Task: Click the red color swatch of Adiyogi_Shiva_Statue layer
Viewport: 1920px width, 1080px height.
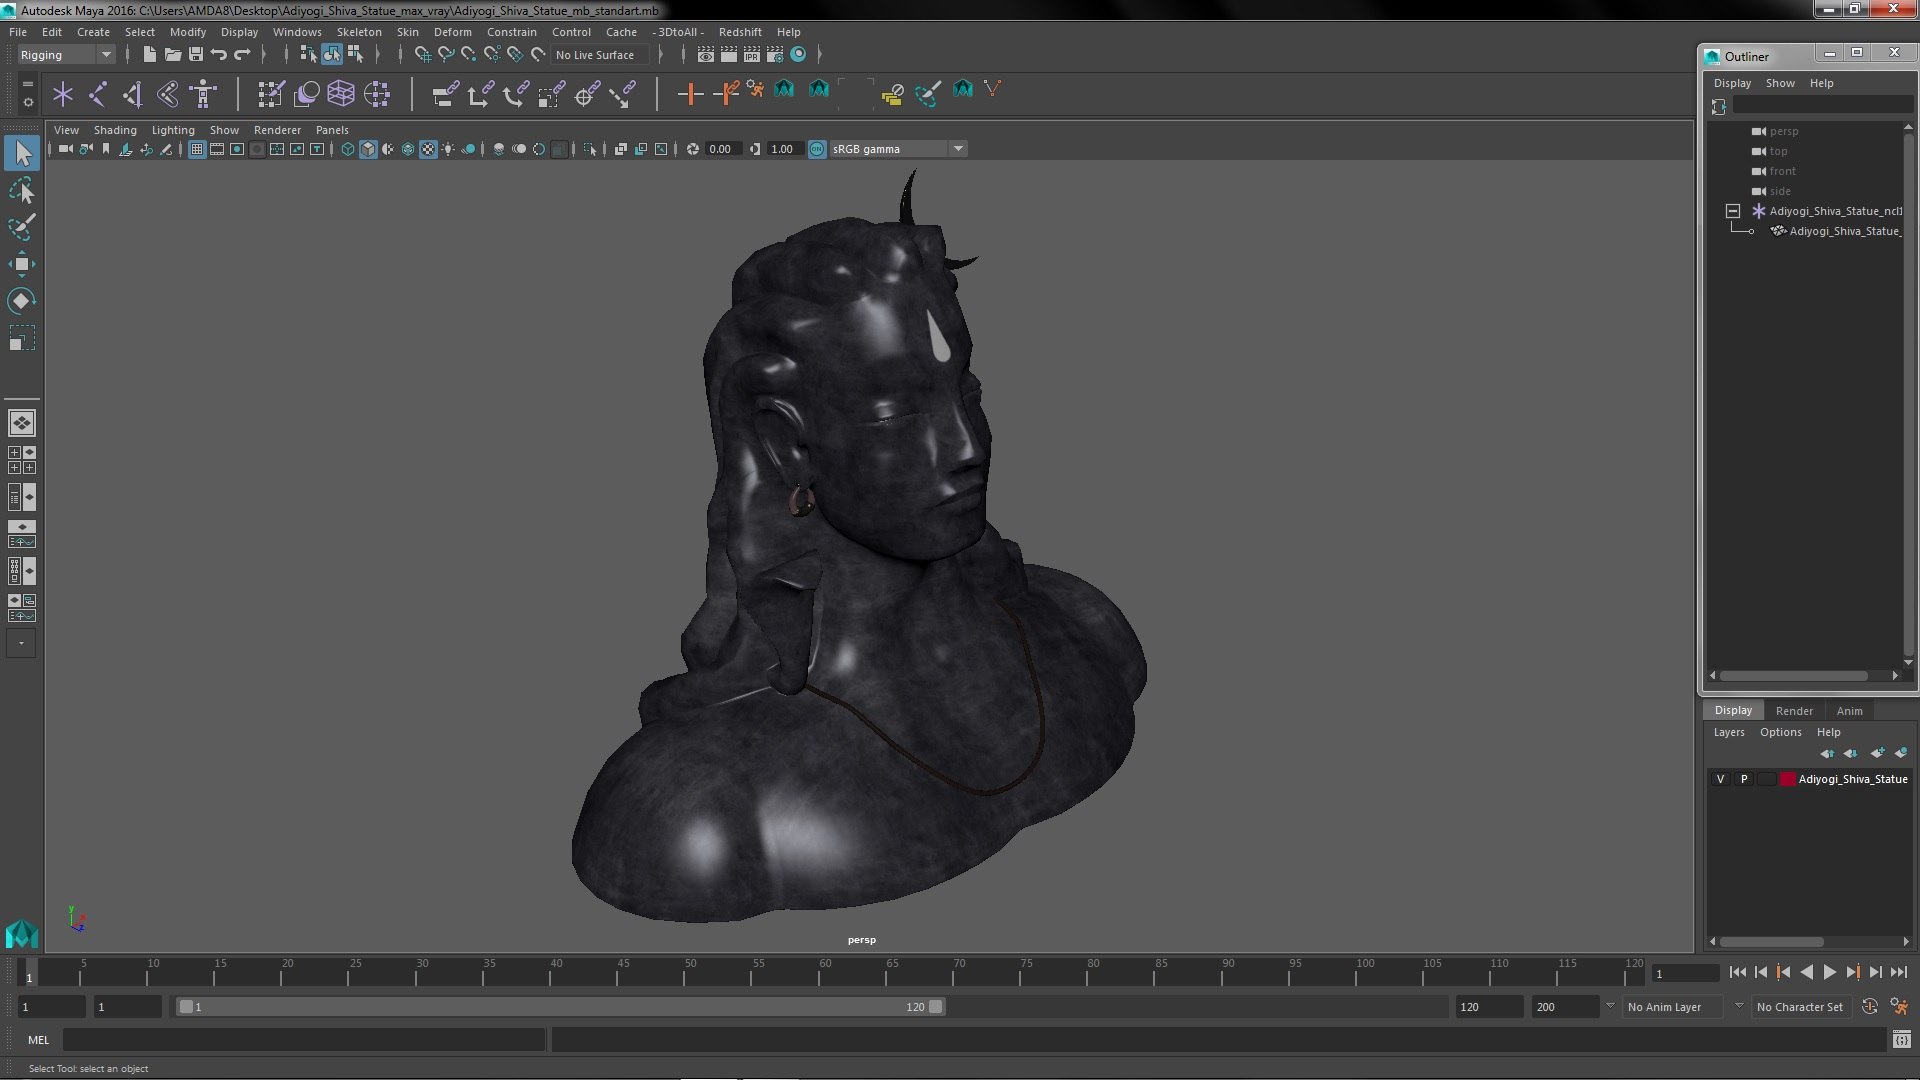Action: [1787, 779]
